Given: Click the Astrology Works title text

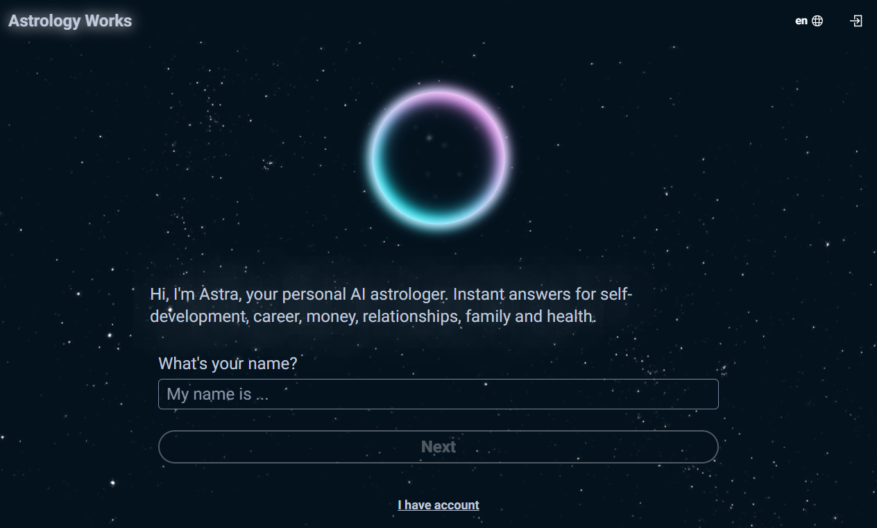Looking at the screenshot, I should coord(70,21).
